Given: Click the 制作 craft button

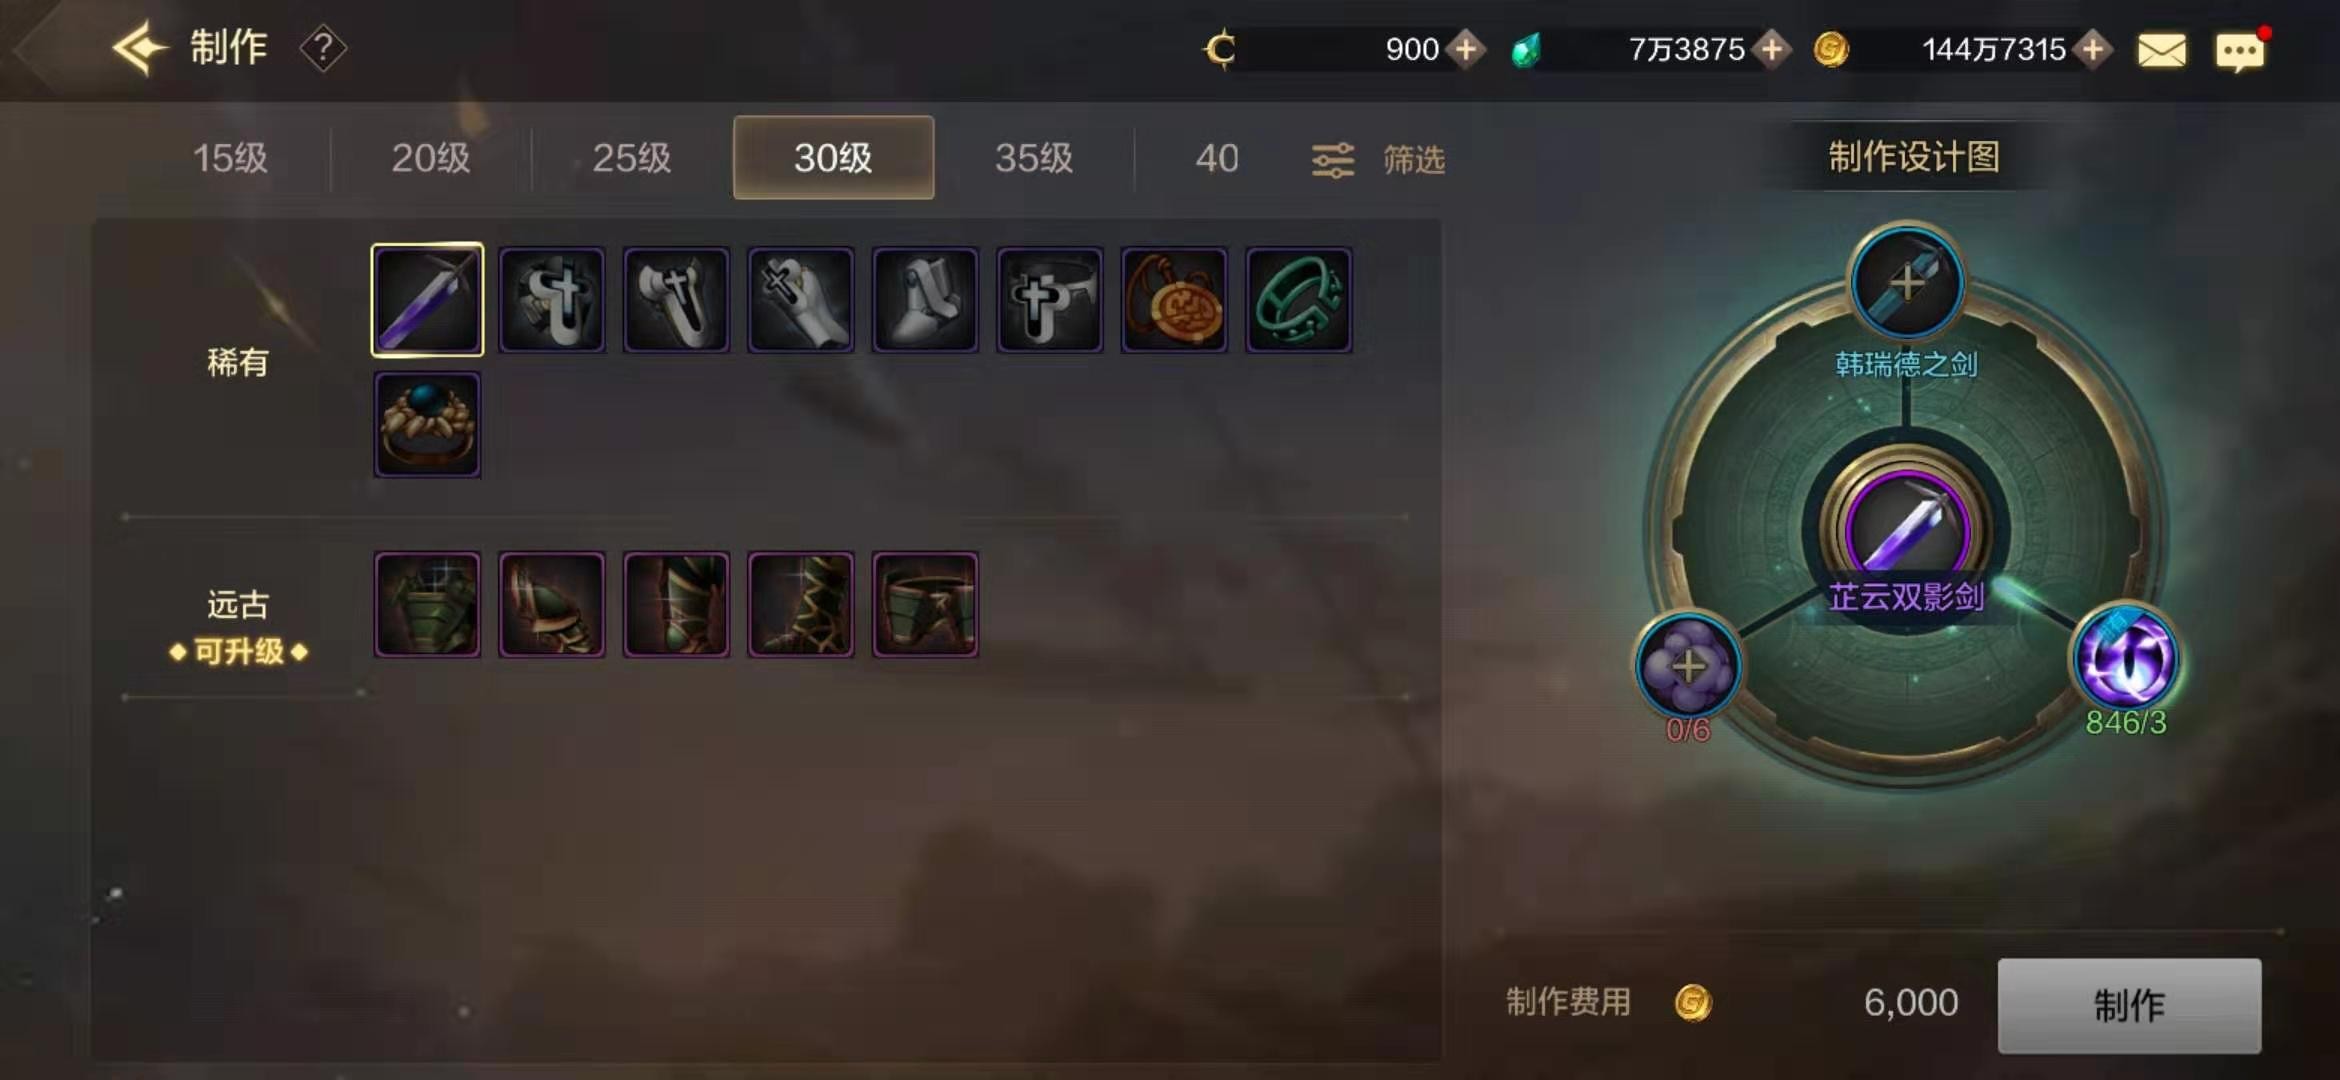Looking at the screenshot, I should [x=2129, y=1005].
